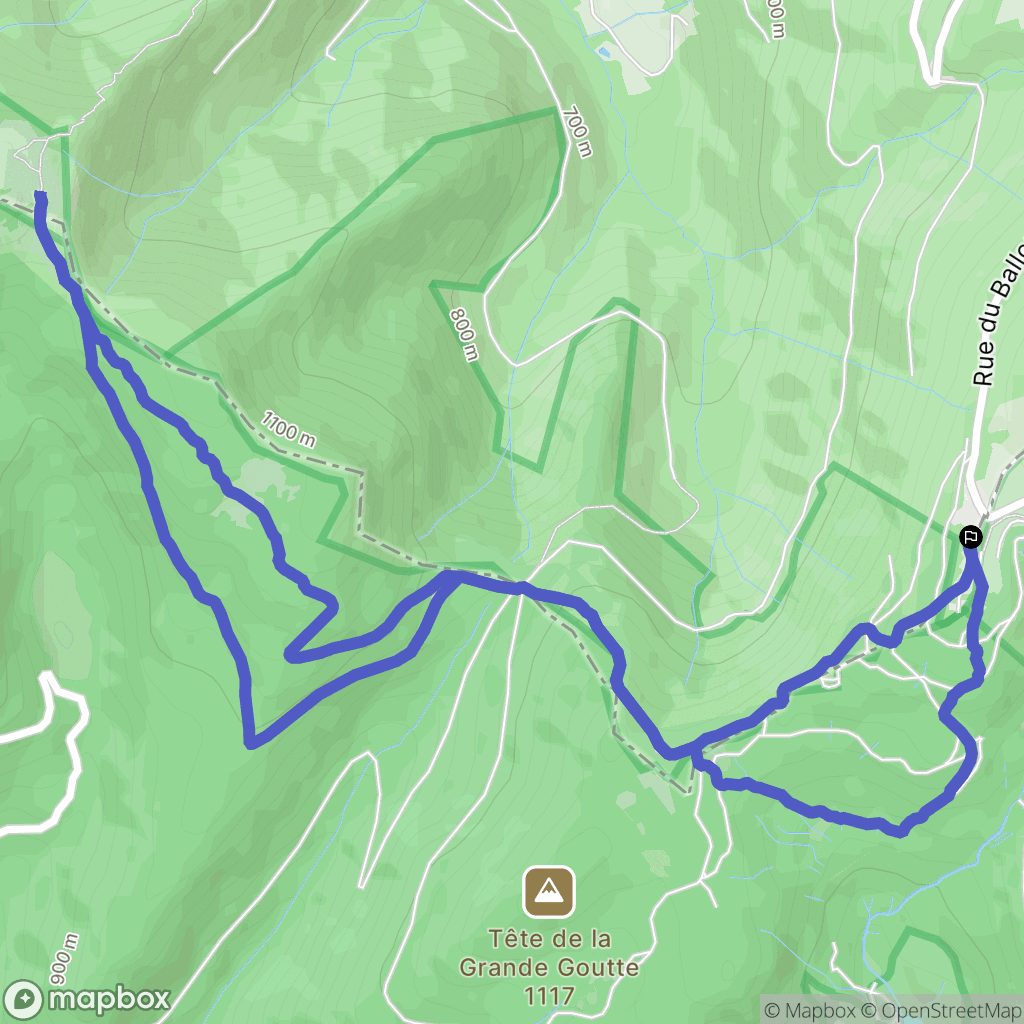Click the small blue pond near the top

605,50
